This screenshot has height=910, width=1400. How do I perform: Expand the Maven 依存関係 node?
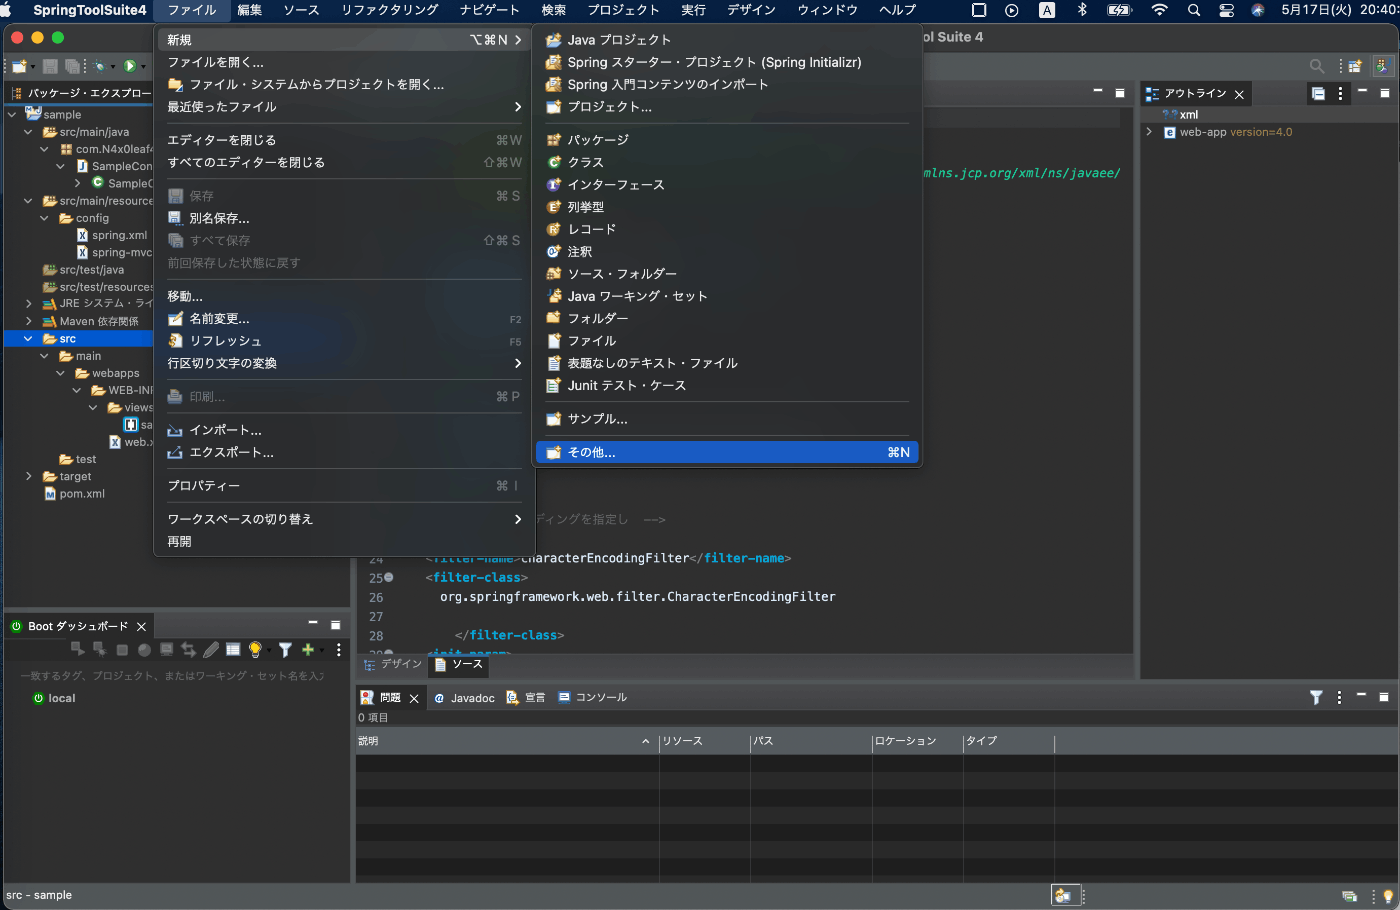[28, 321]
